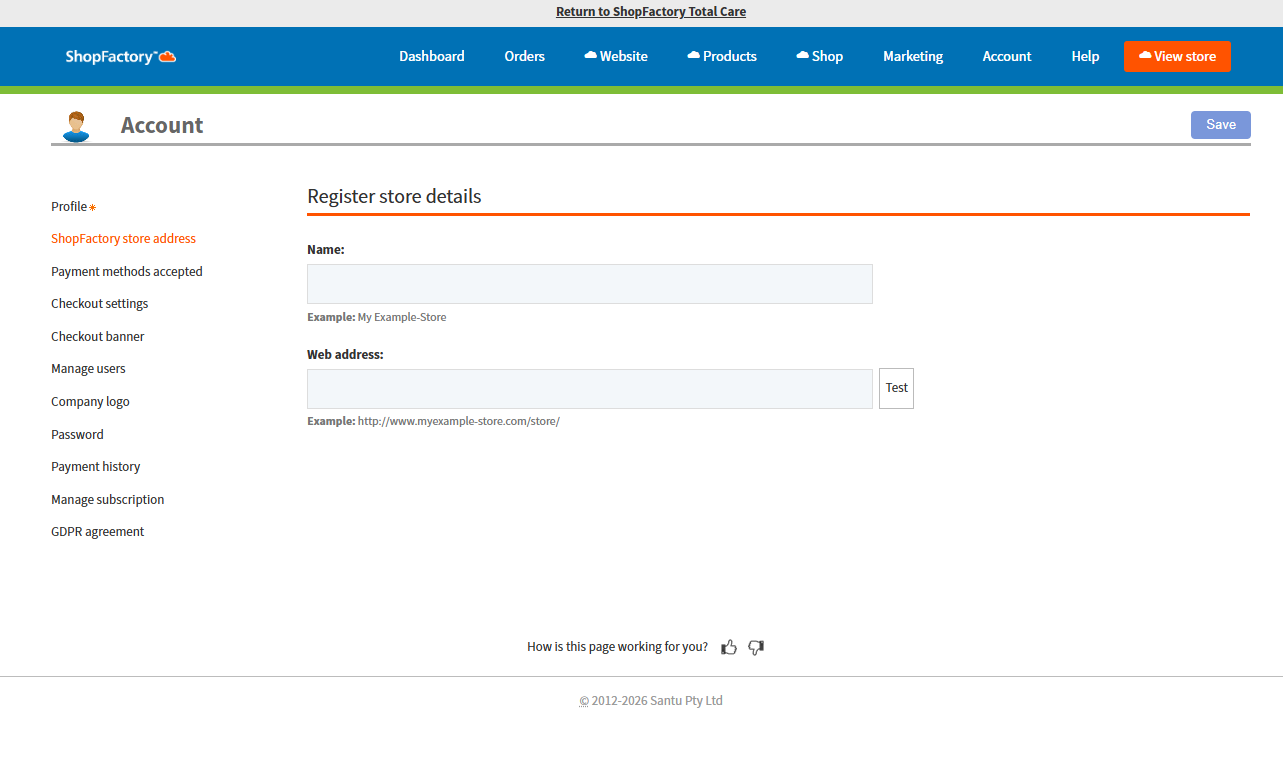Open the Orders section
The height and width of the screenshot is (763, 1283).
point(524,57)
